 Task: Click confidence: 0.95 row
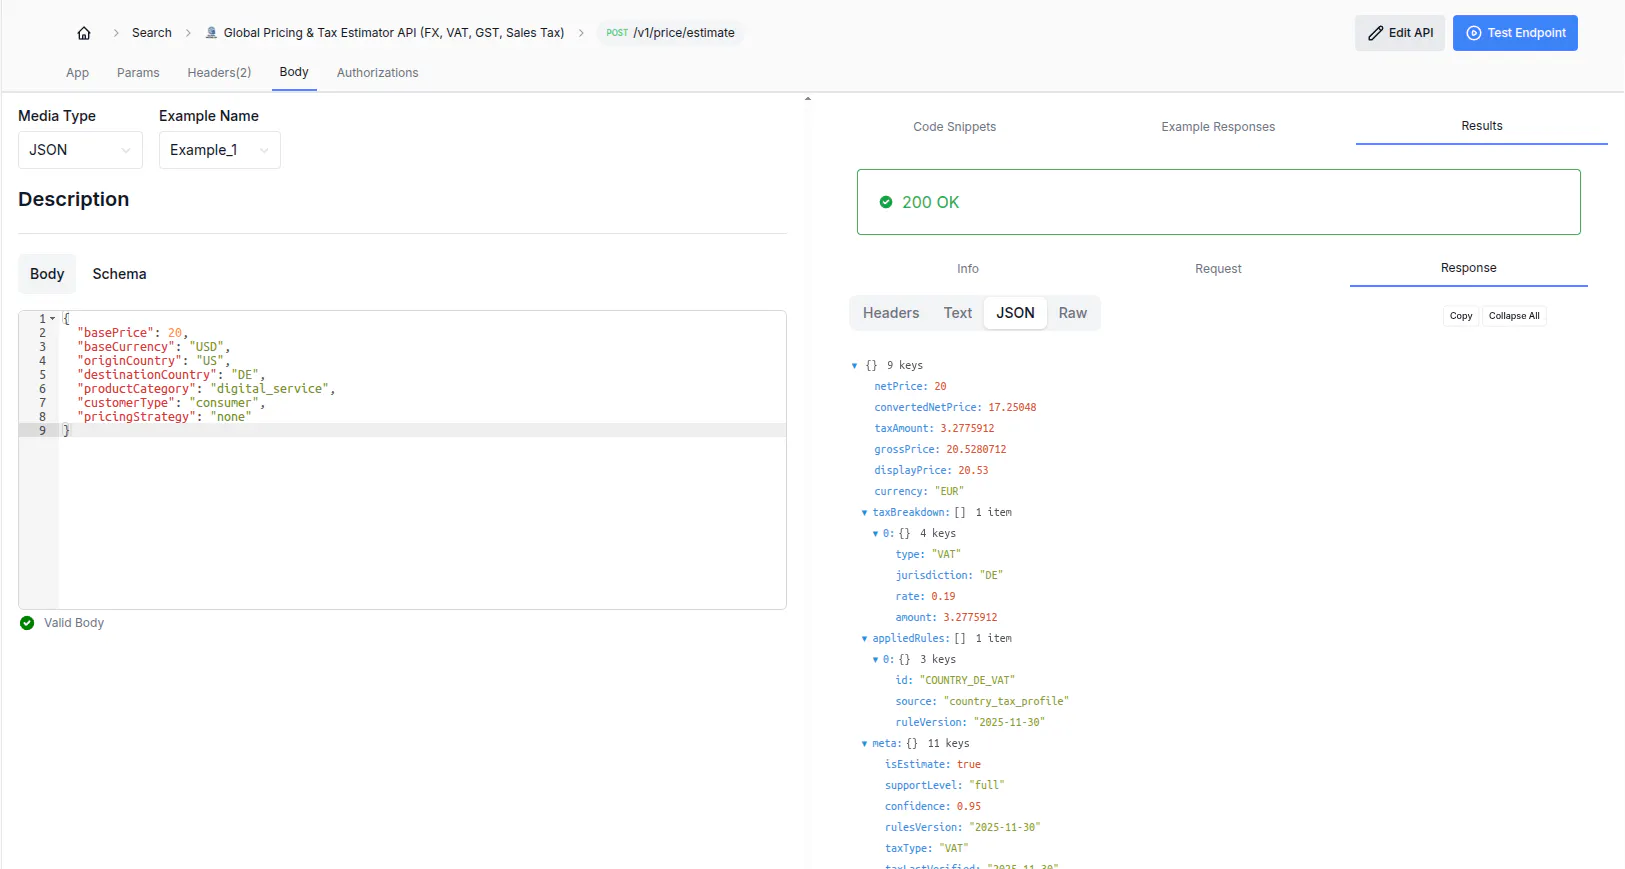click(933, 806)
